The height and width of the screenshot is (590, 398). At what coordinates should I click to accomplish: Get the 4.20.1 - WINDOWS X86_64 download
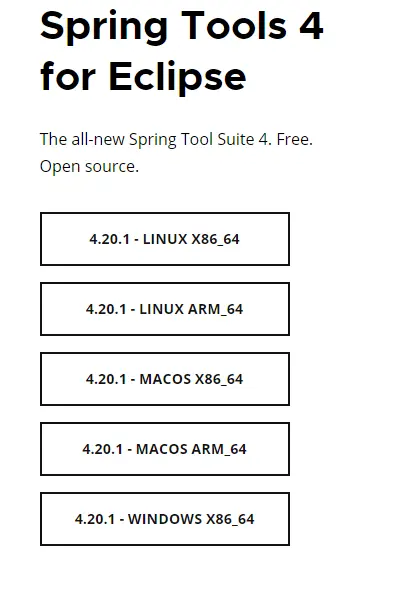coord(165,519)
